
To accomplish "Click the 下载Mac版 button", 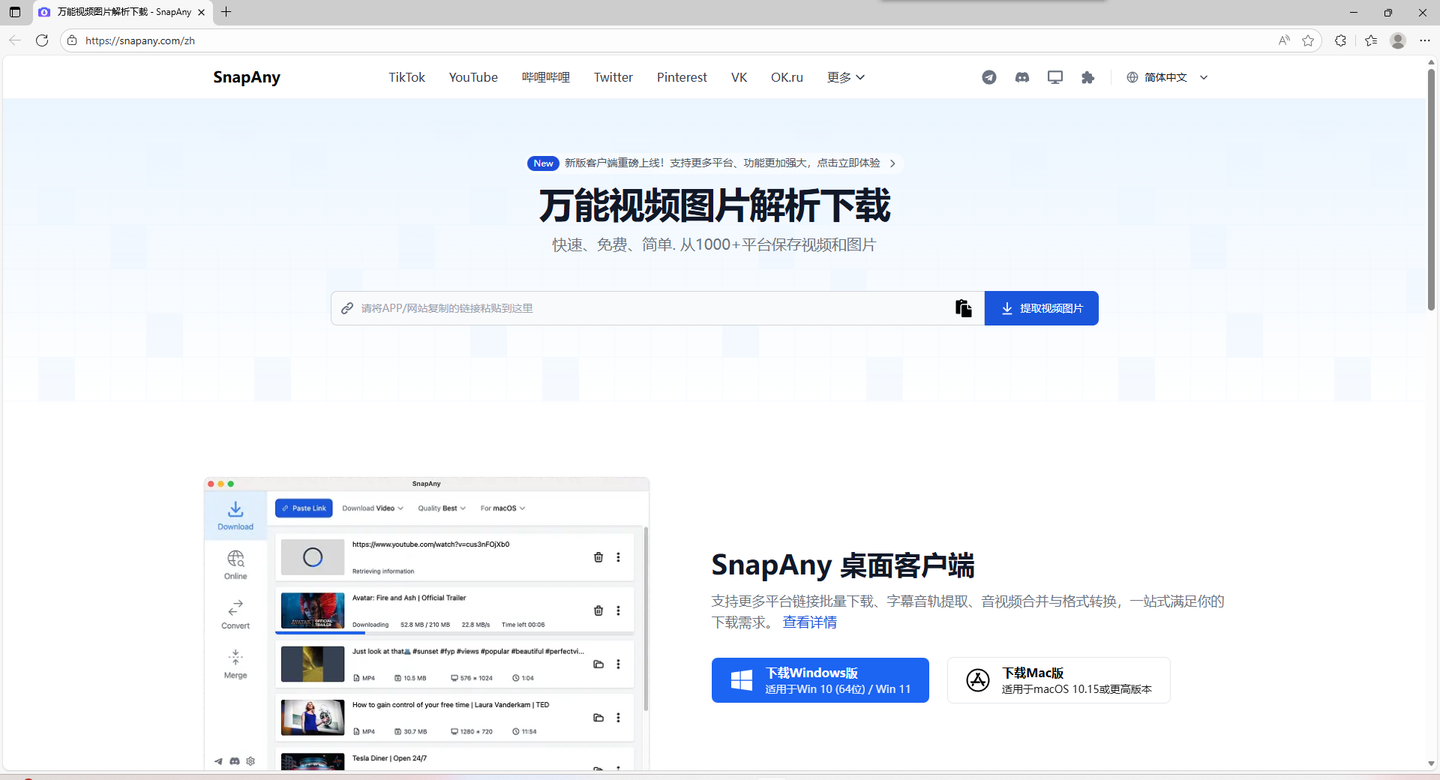I will (x=1059, y=680).
